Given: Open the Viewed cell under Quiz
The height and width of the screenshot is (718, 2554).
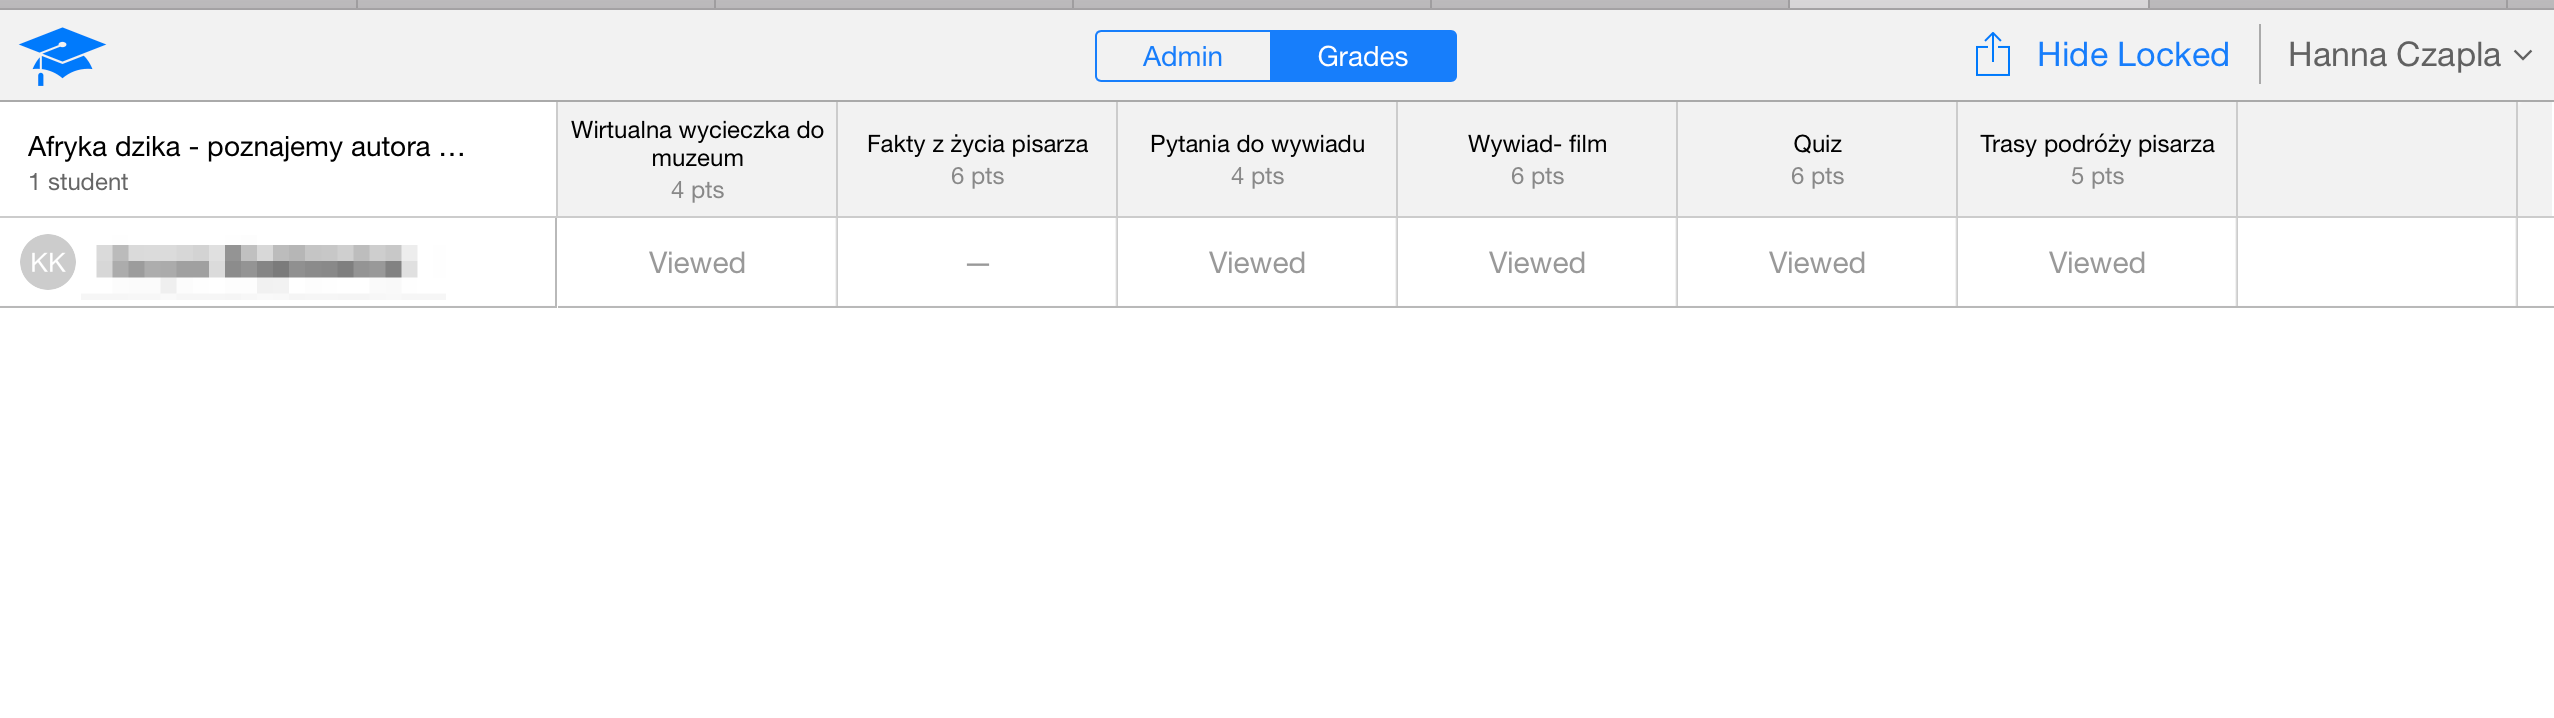Looking at the screenshot, I should (1817, 263).
